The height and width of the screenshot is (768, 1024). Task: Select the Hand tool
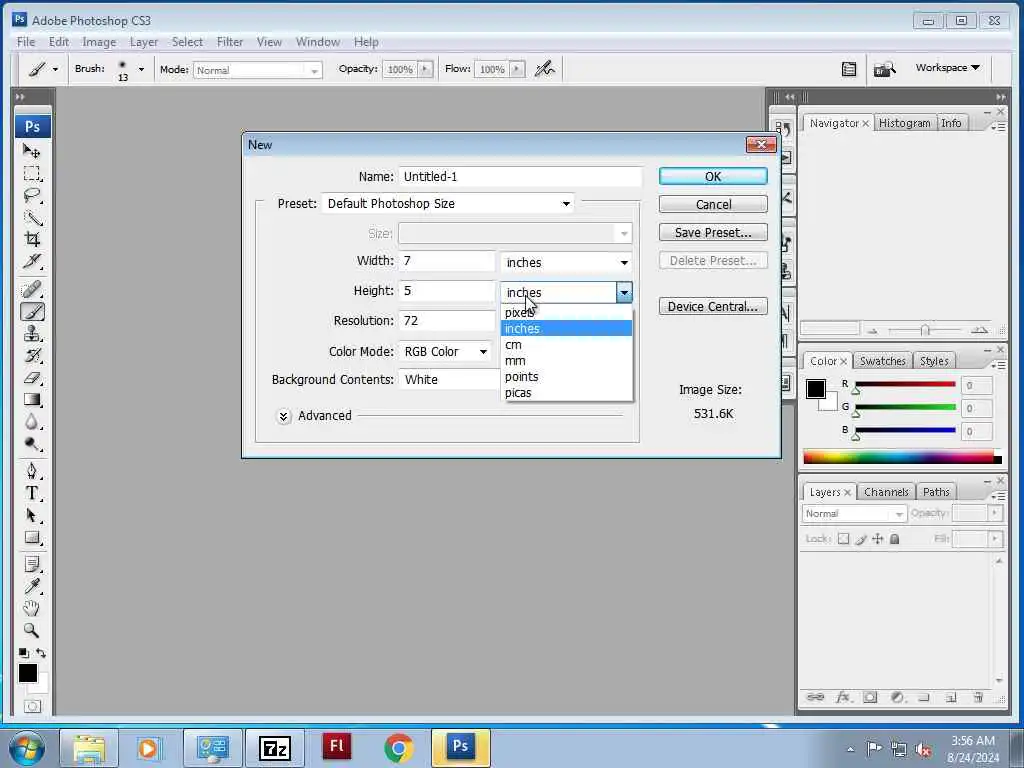pyautogui.click(x=31, y=609)
